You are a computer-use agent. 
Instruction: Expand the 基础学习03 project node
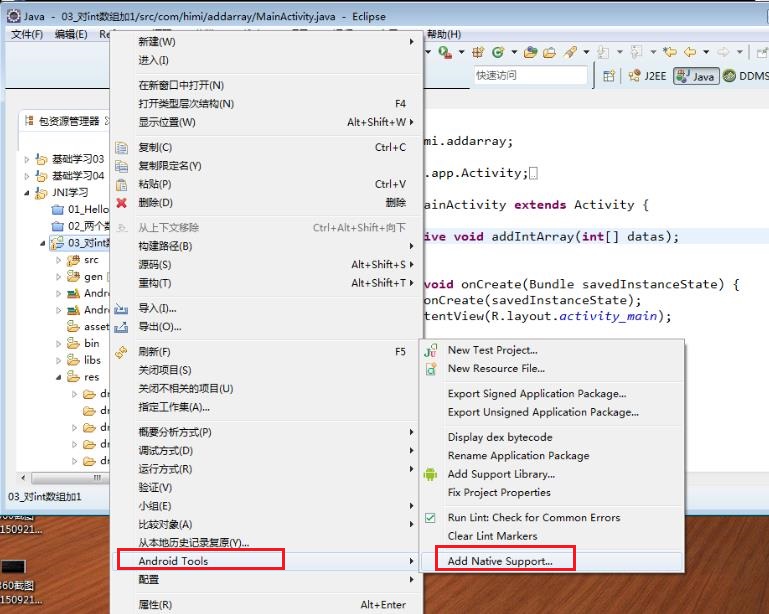pos(26,159)
